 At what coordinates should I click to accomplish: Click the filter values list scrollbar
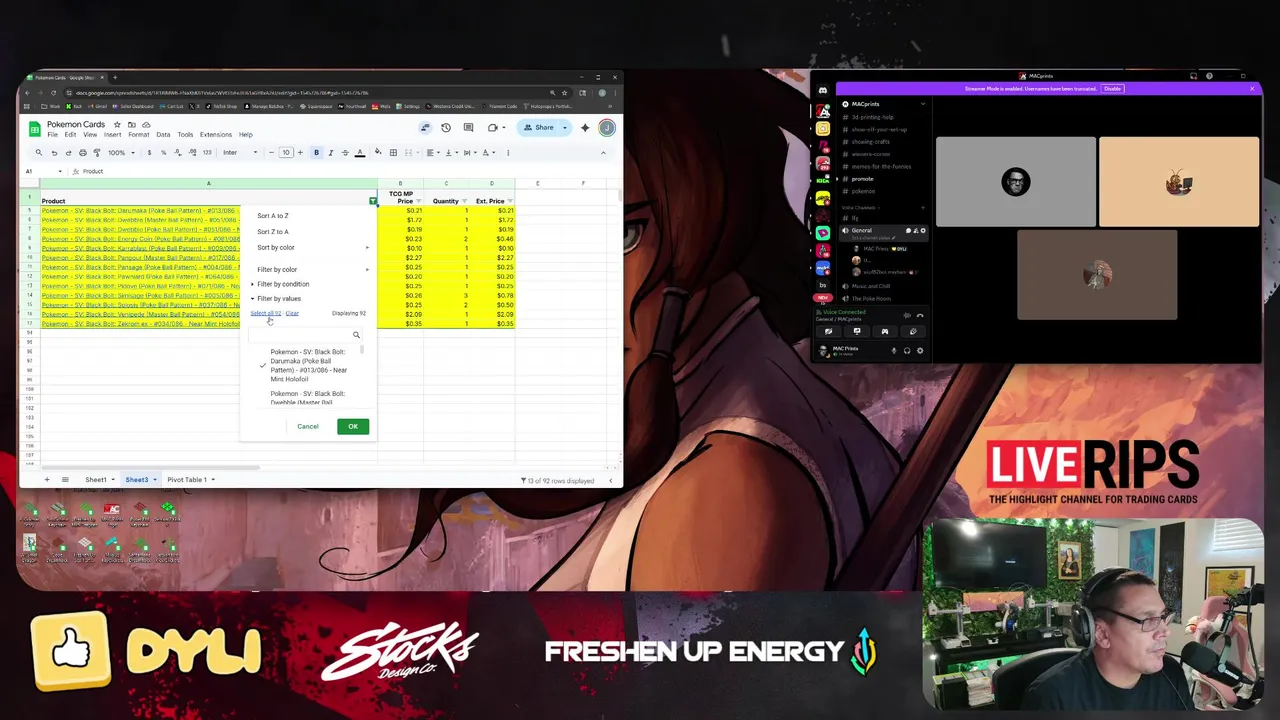tap(362, 350)
